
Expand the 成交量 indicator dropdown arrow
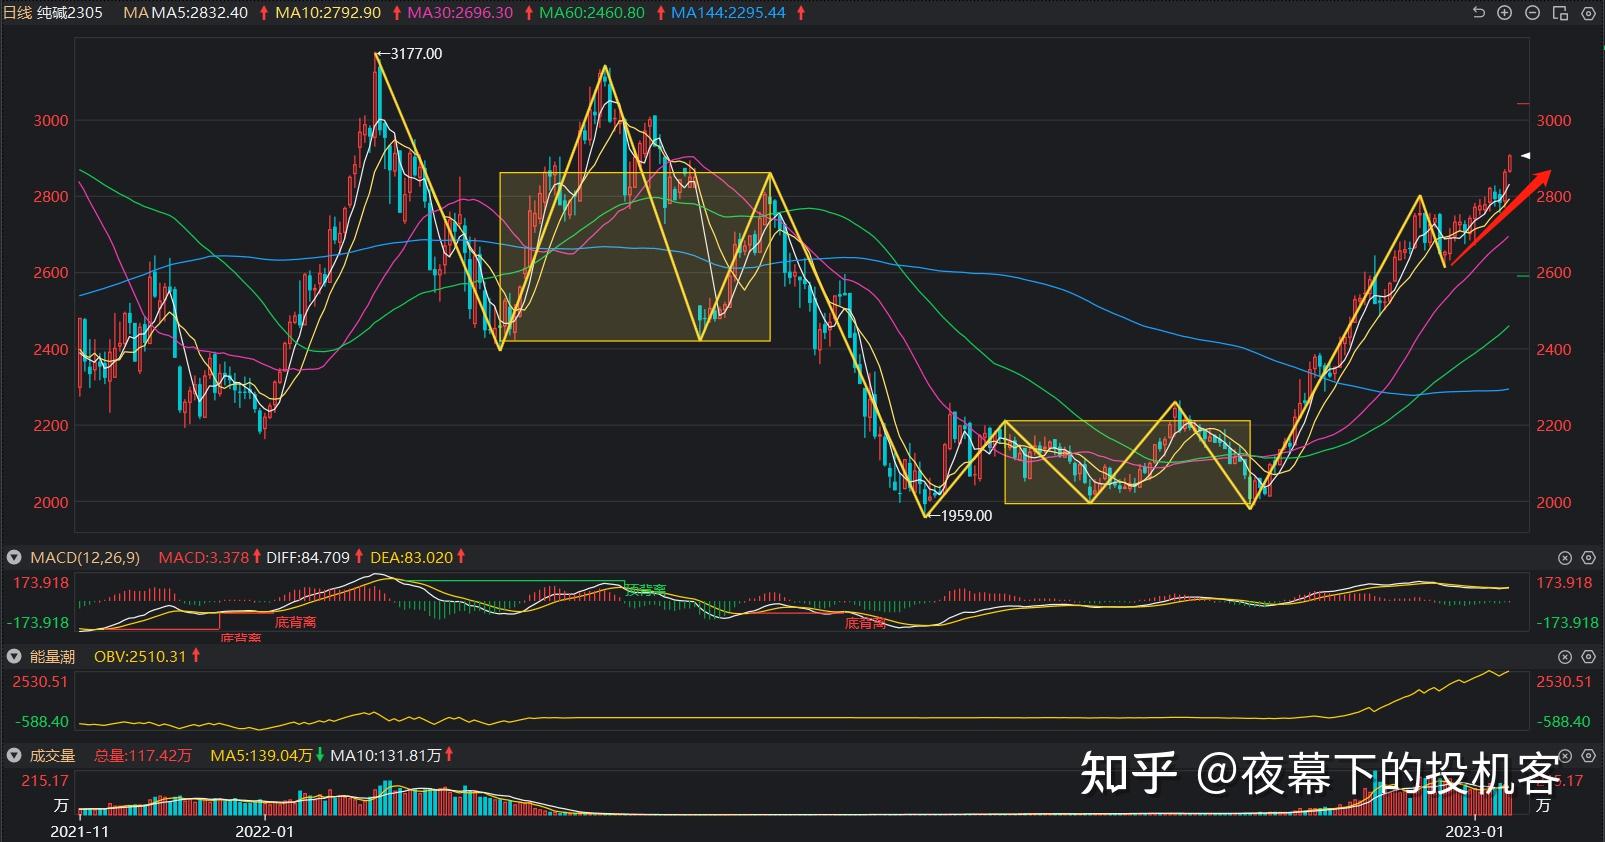[14, 756]
